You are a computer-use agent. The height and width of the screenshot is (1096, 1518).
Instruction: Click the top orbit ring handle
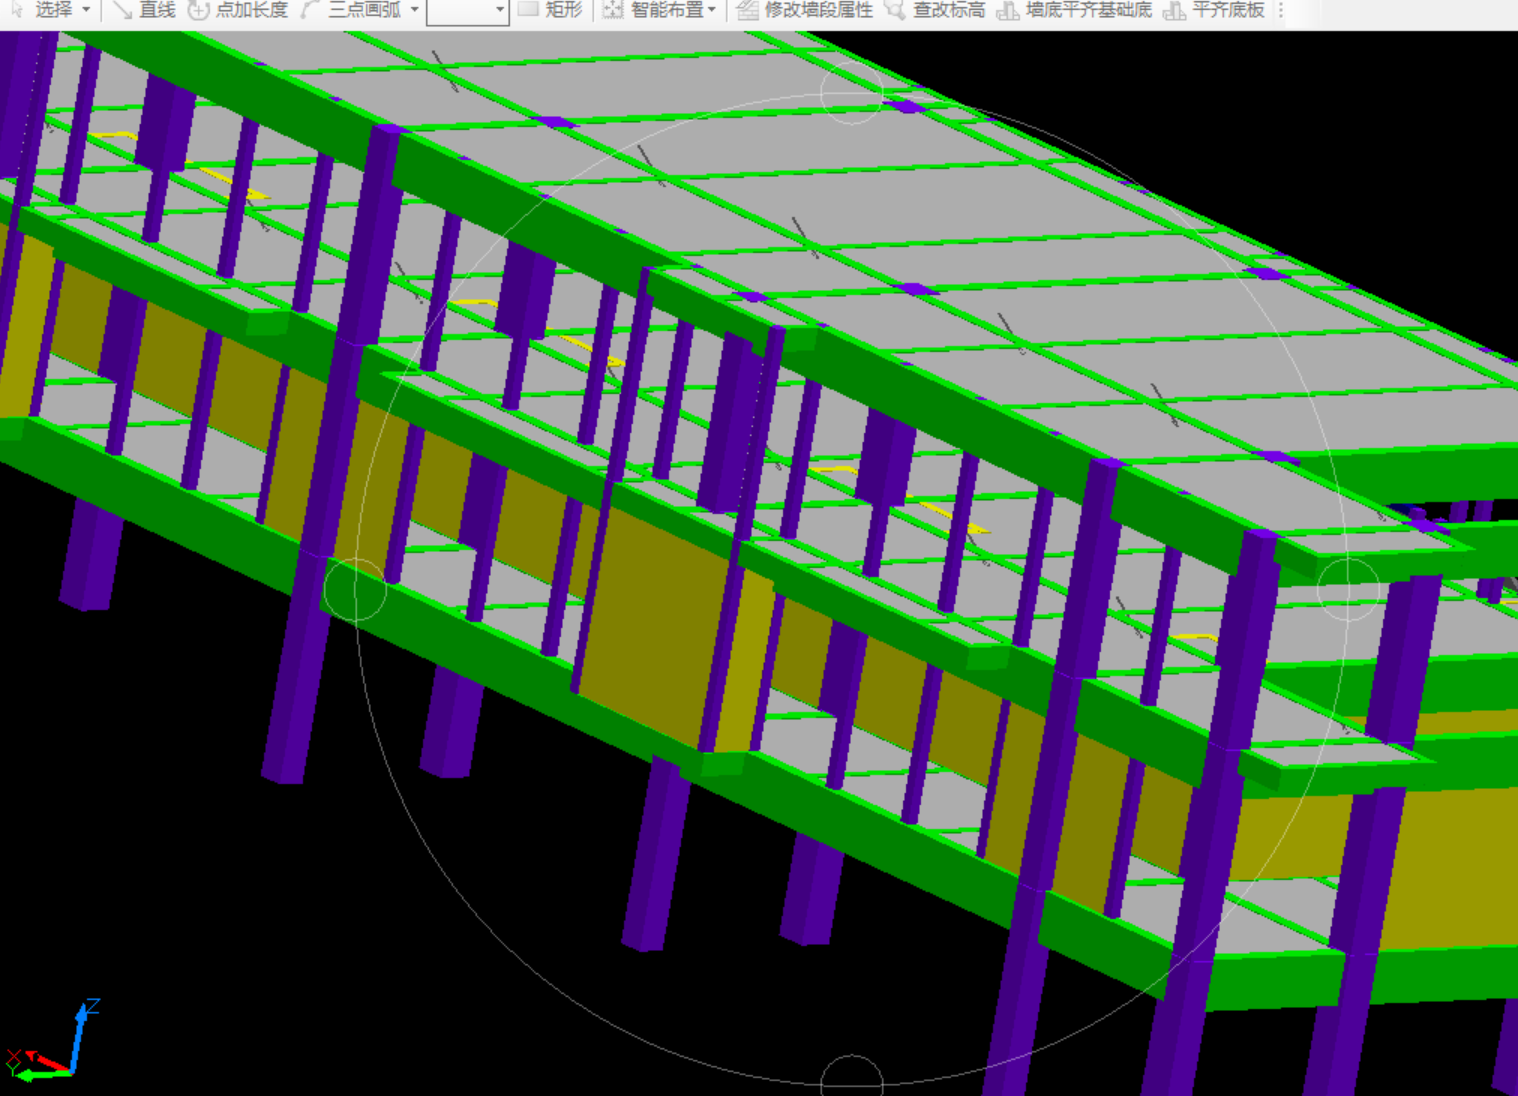coord(852,93)
